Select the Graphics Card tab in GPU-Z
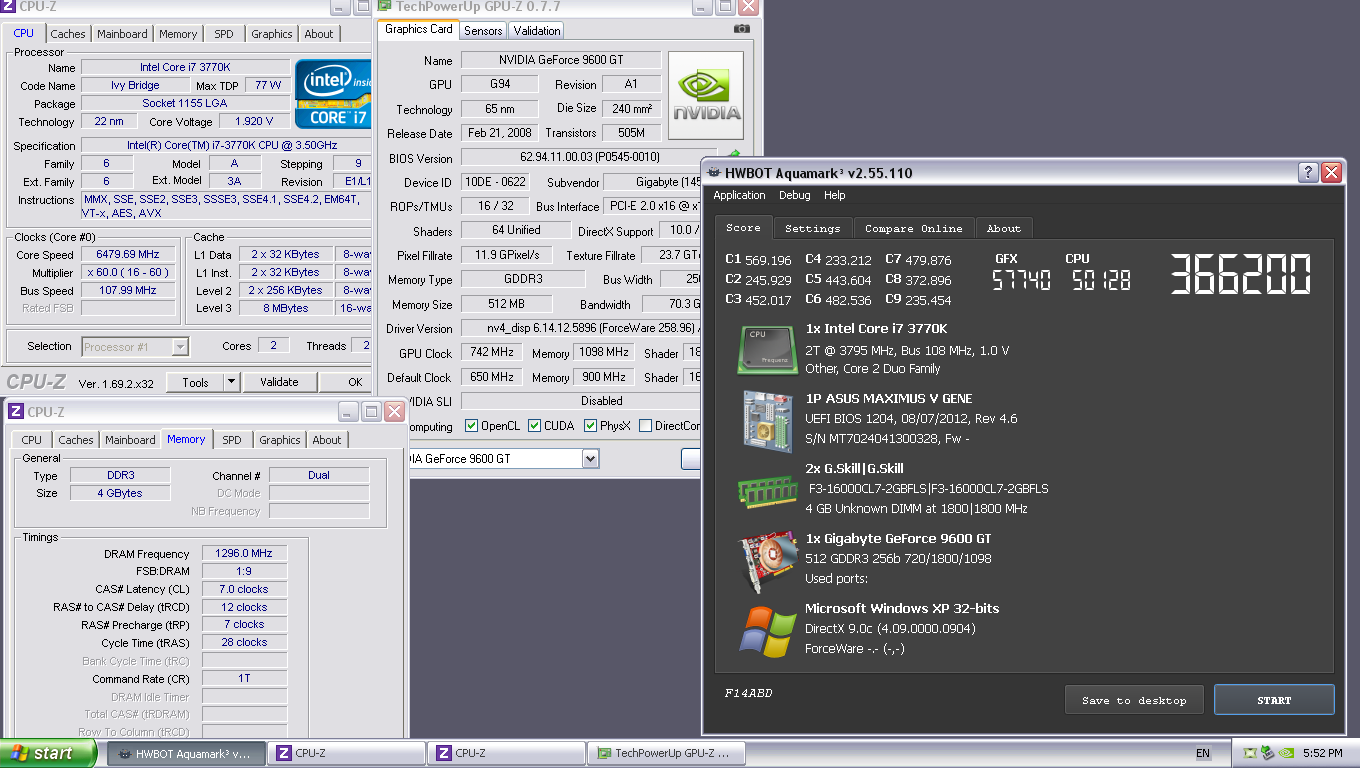The image size is (1360, 768). pos(419,29)
